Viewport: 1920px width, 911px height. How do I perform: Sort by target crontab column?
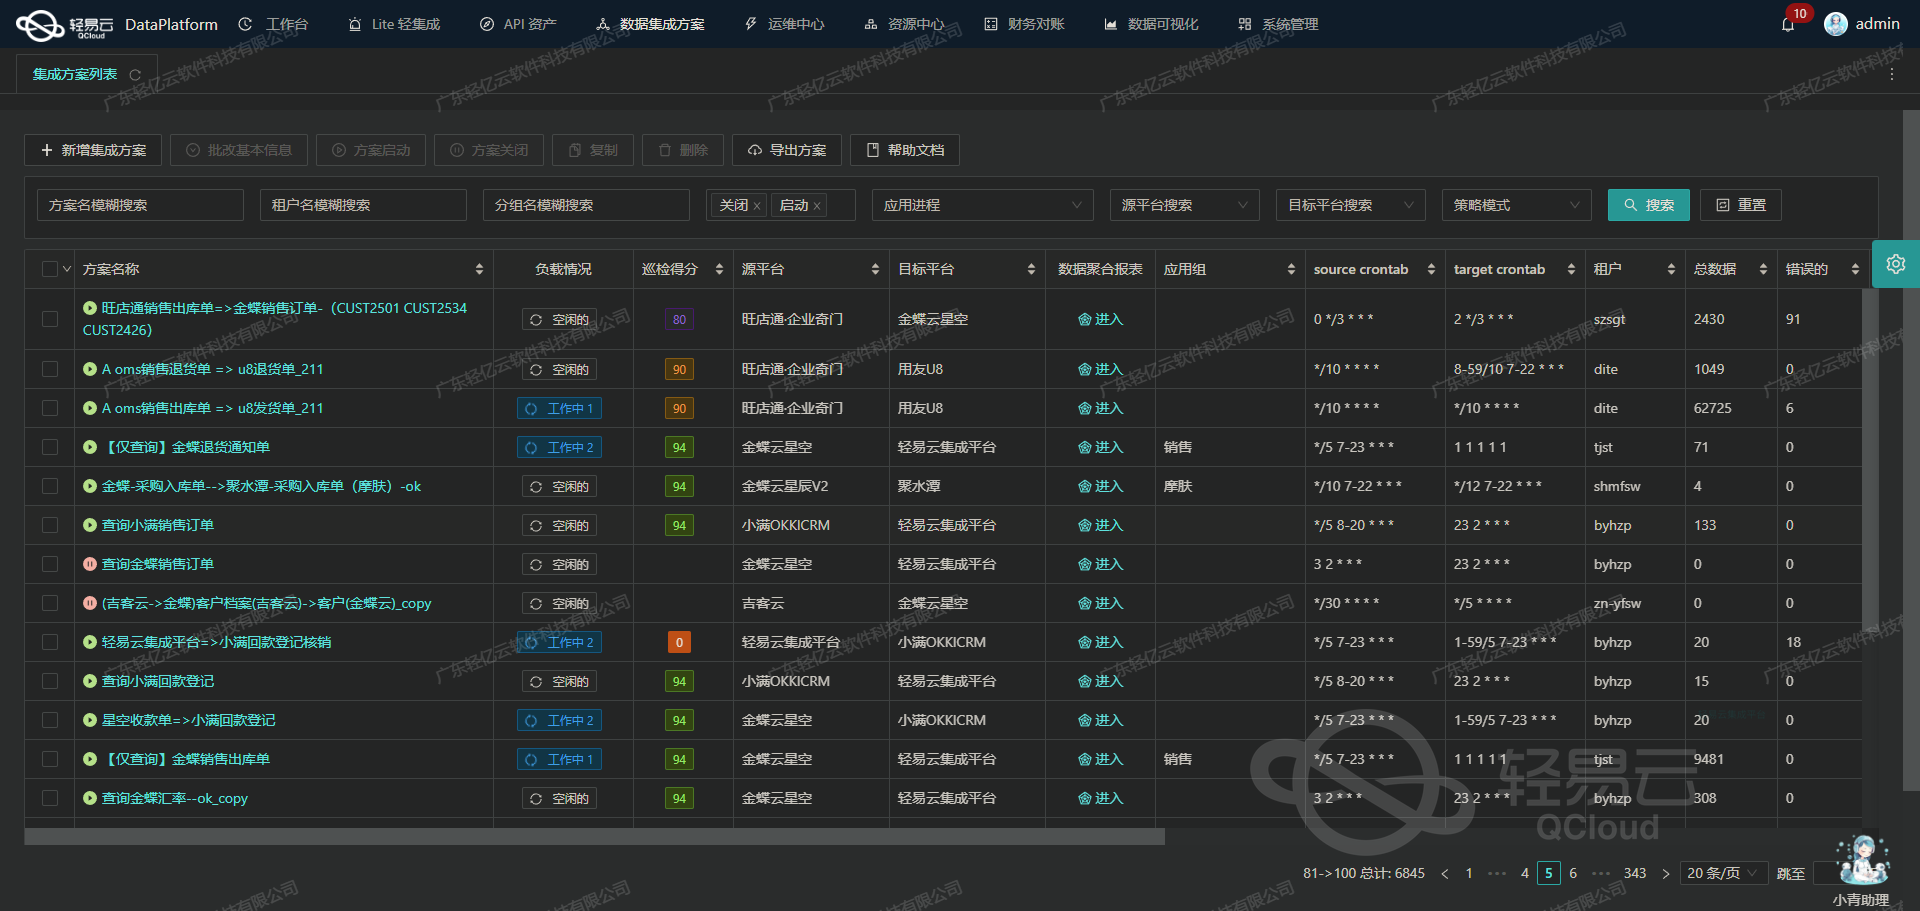(x=1571, y=269)
